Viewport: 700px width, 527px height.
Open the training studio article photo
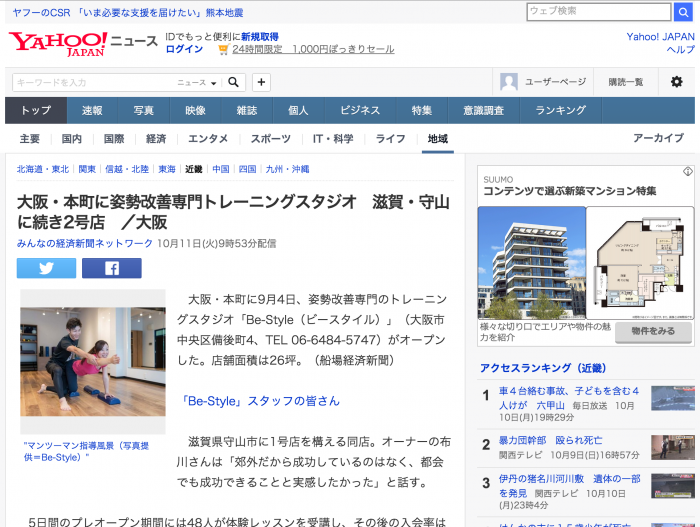click(x=93, y=362)
